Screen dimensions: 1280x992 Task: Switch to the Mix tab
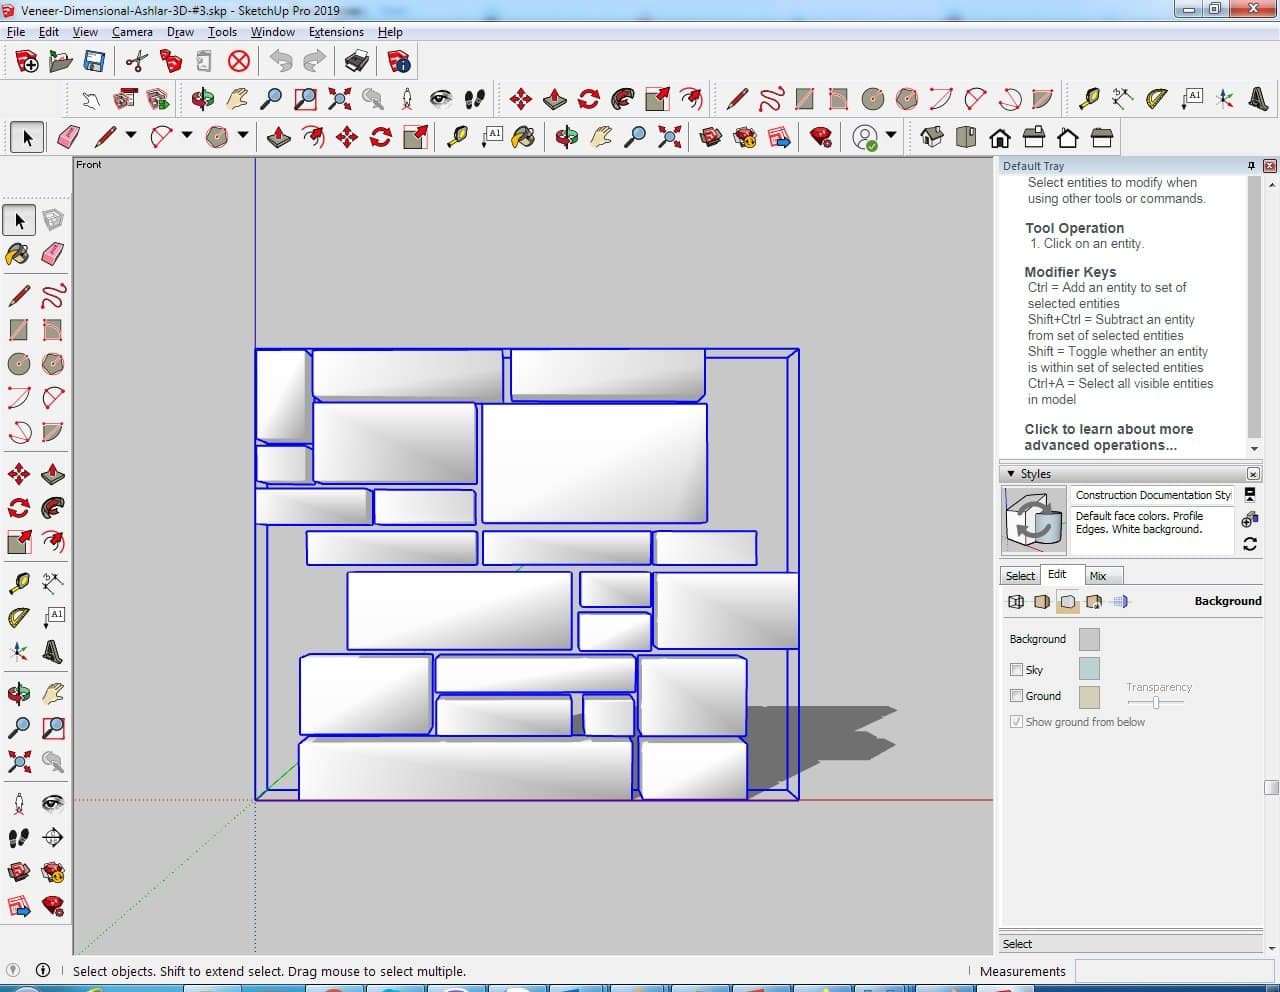point(1098,576)
